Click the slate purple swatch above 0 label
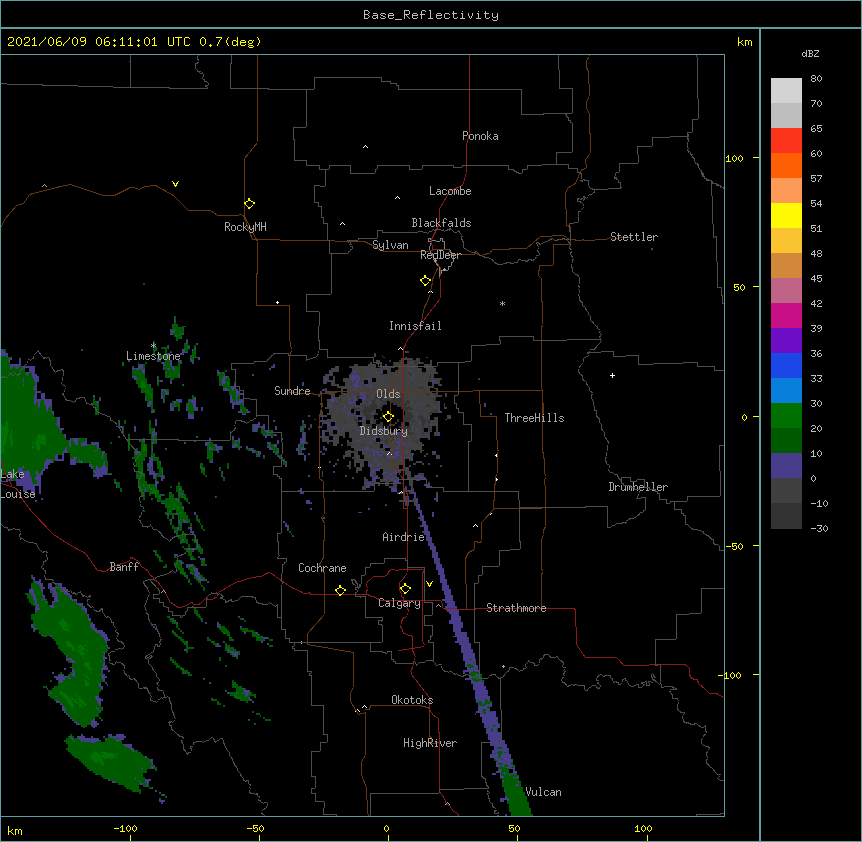Screen dimensions: 862x842 pos(786,466)
